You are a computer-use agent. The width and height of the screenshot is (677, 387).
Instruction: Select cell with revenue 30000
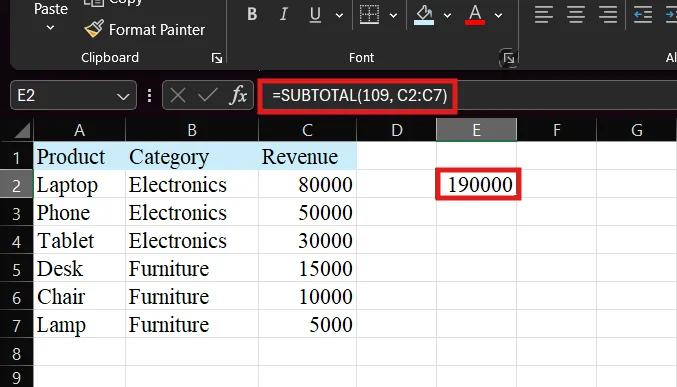(x=307, y=241)
